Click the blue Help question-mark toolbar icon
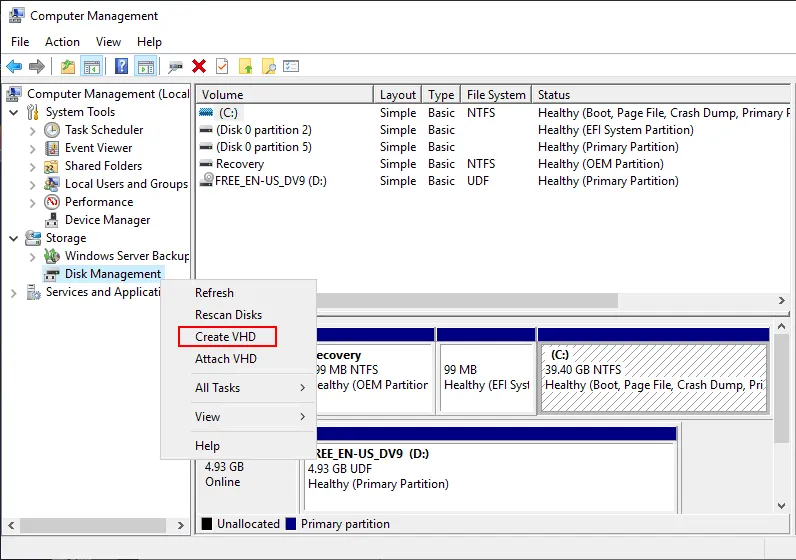 click(x=121, y=67)
